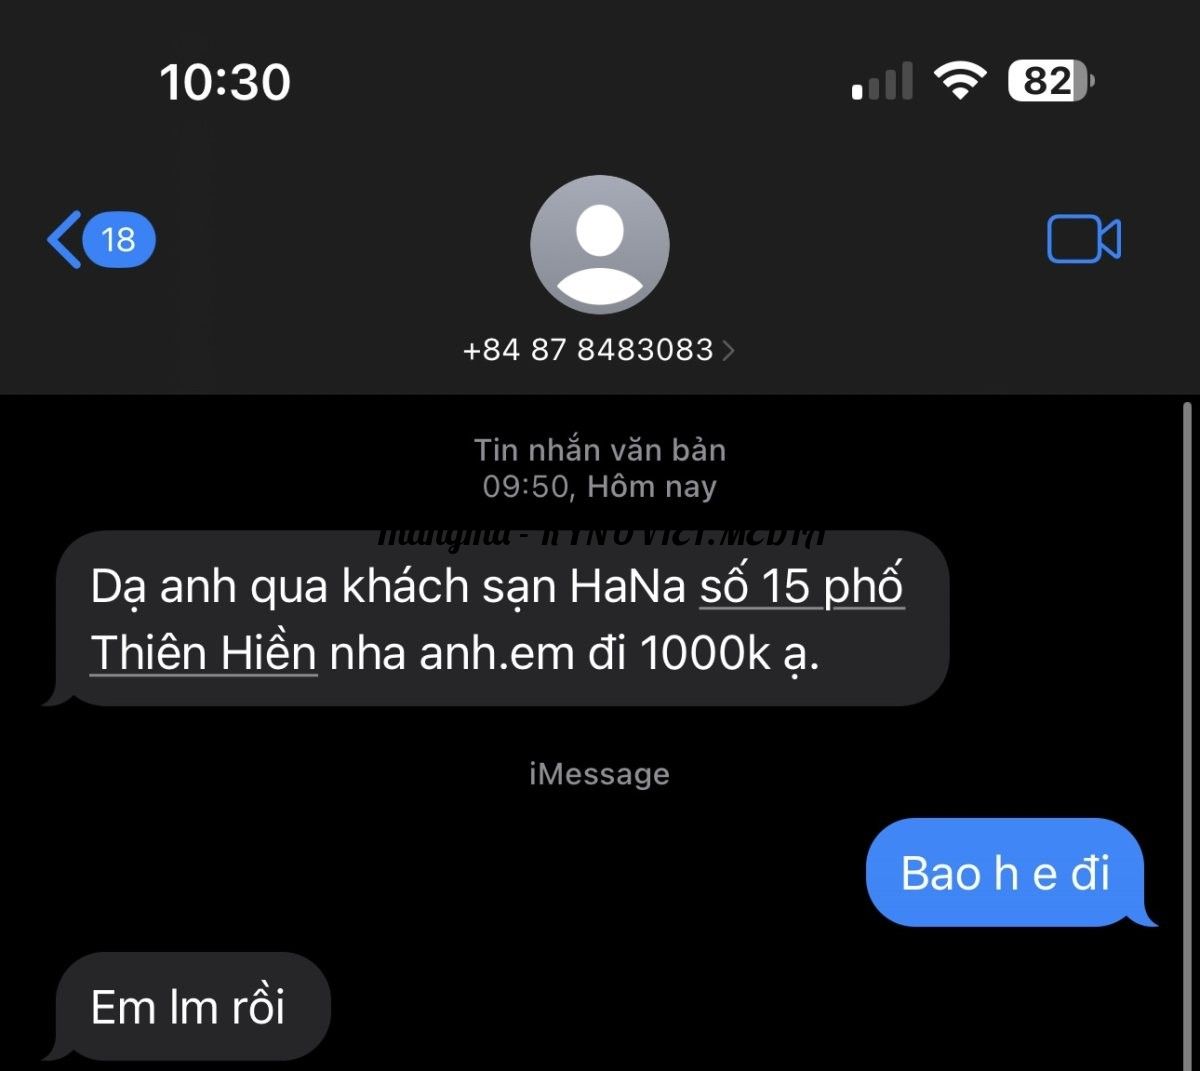Select the "Em lm rồi" message
Screen dimensions: 1200x1071
click(189, 1007)
